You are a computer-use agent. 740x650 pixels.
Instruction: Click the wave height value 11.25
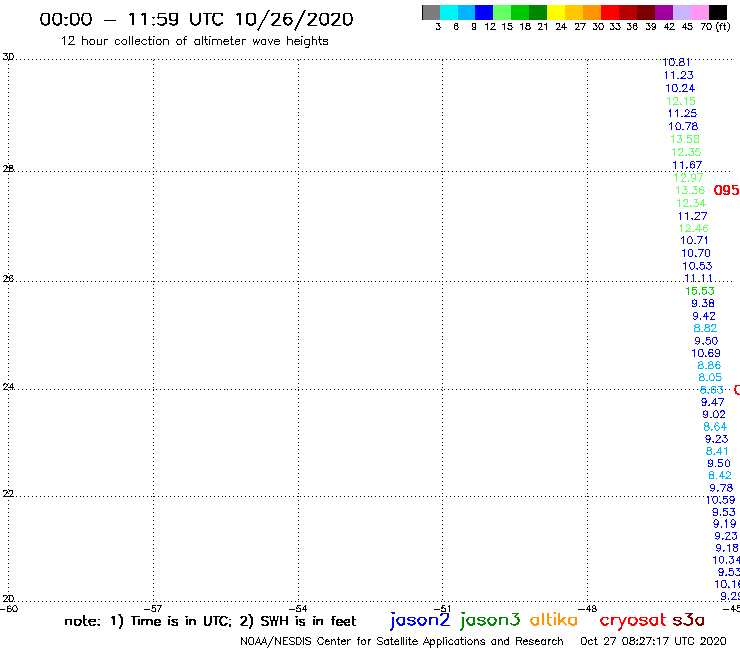(x=682, y=113)
